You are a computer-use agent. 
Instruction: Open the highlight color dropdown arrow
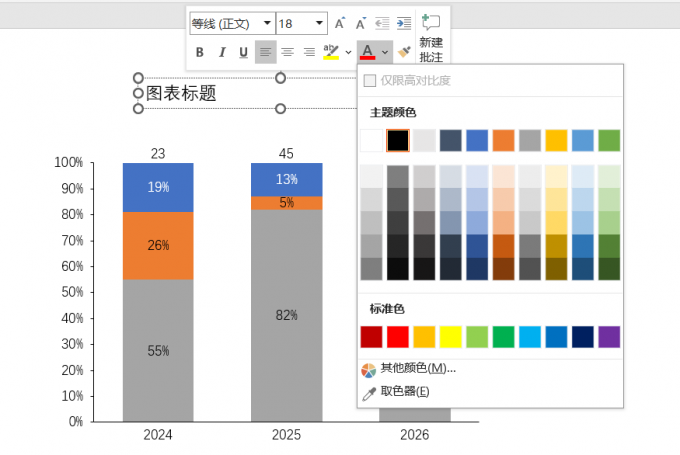(348, 52)
